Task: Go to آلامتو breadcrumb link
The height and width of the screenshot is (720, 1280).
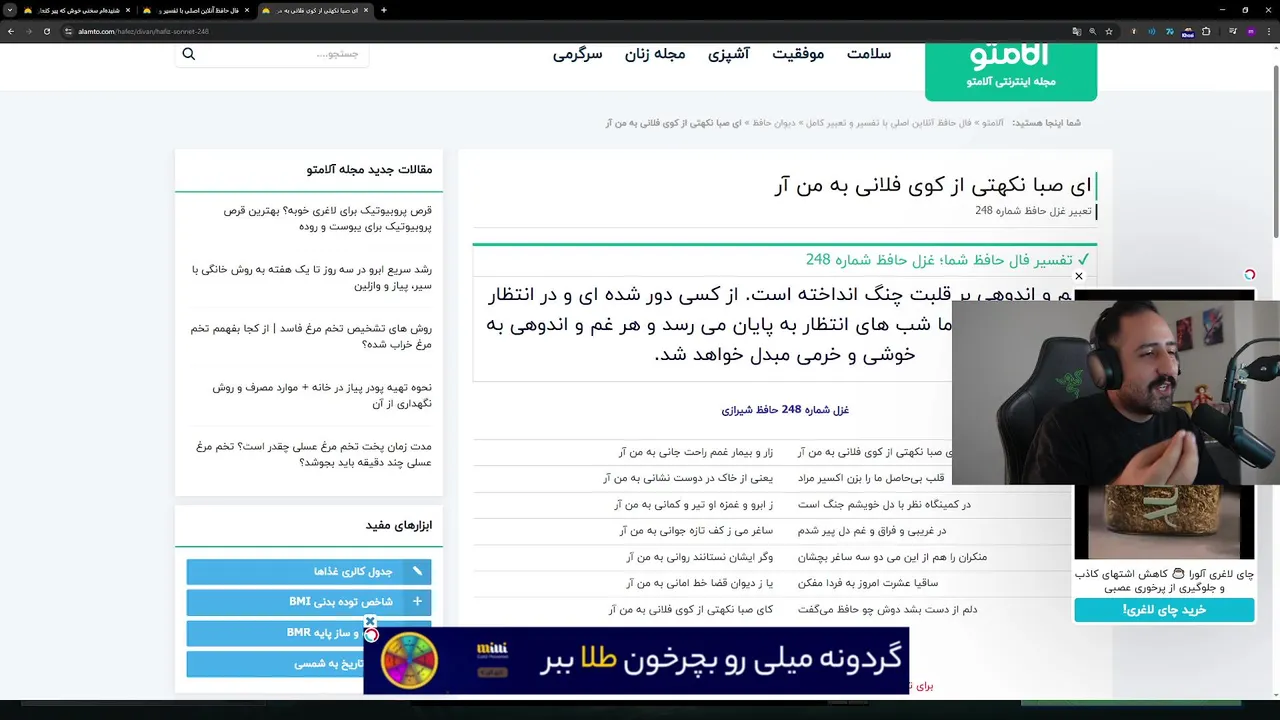Action: point(993,123)
